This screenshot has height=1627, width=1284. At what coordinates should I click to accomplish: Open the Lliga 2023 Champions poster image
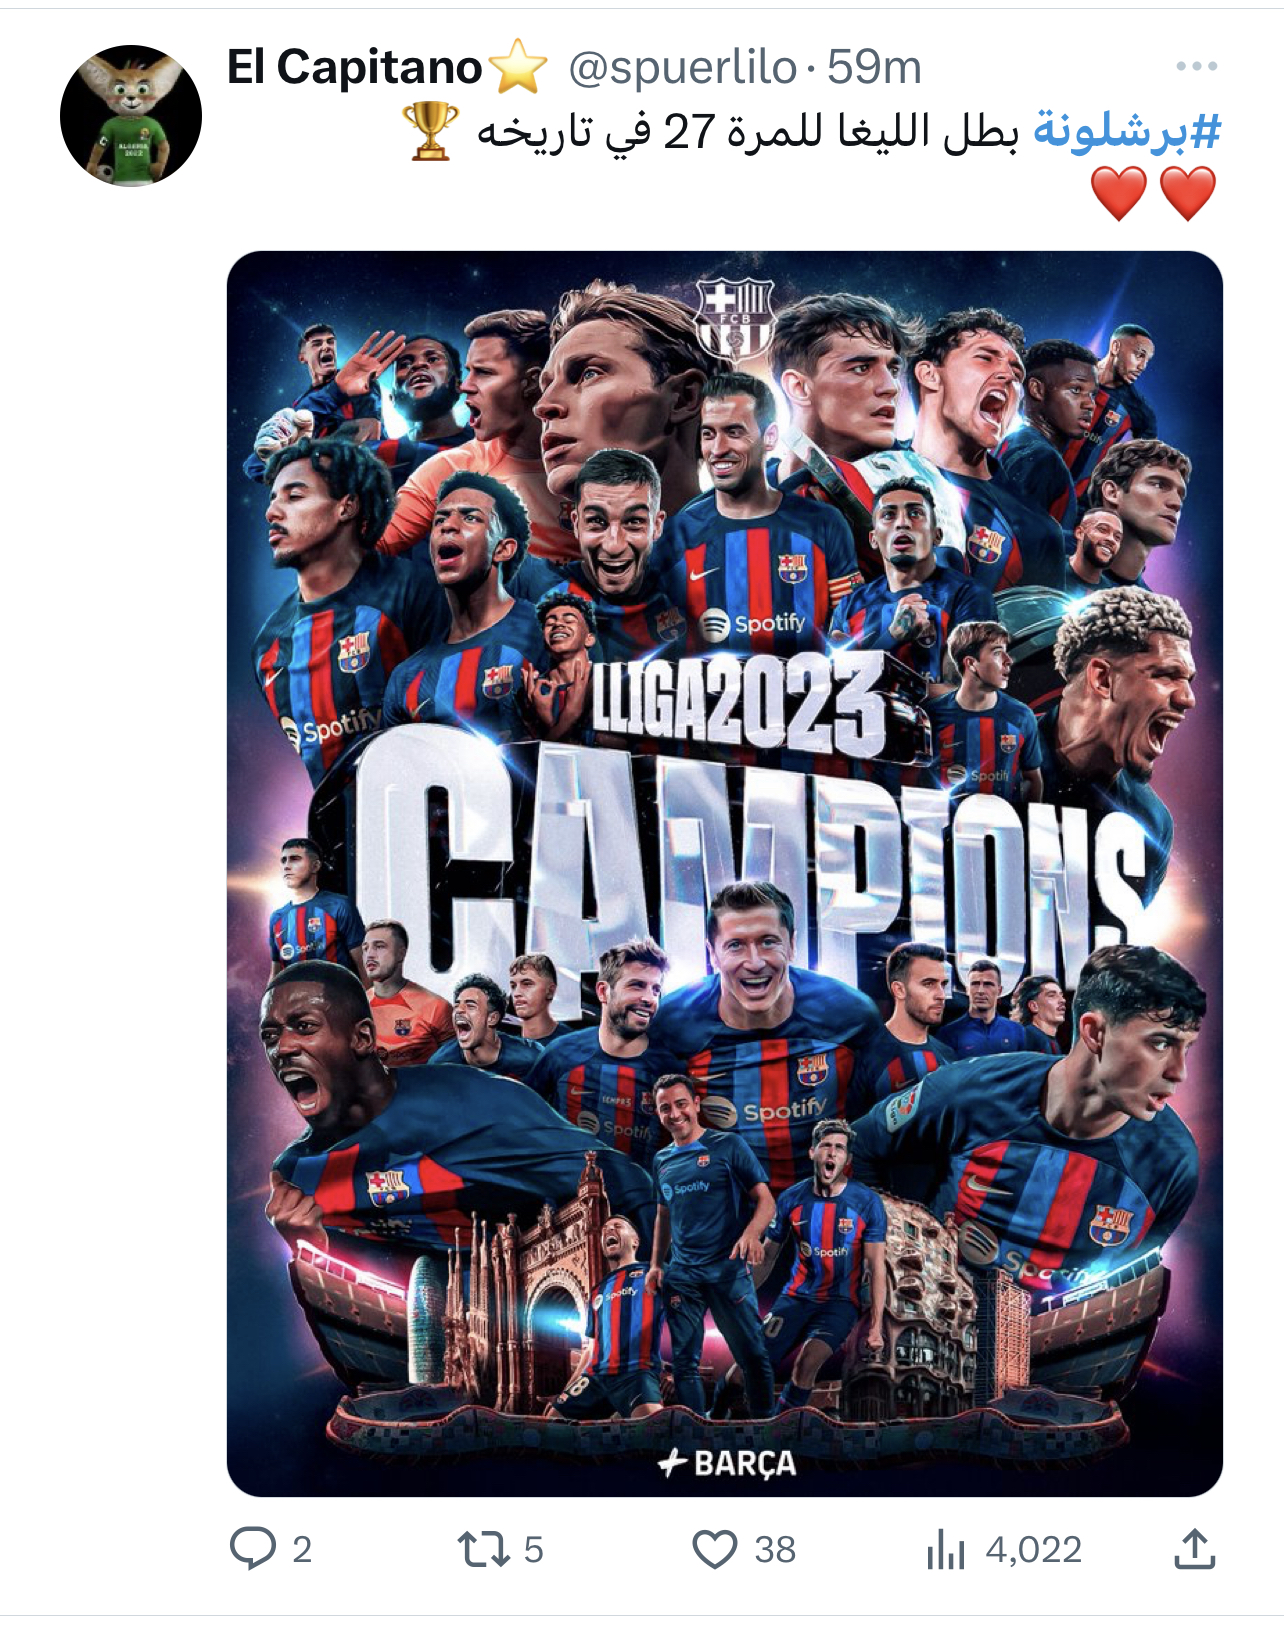click(x=725, y=873)
